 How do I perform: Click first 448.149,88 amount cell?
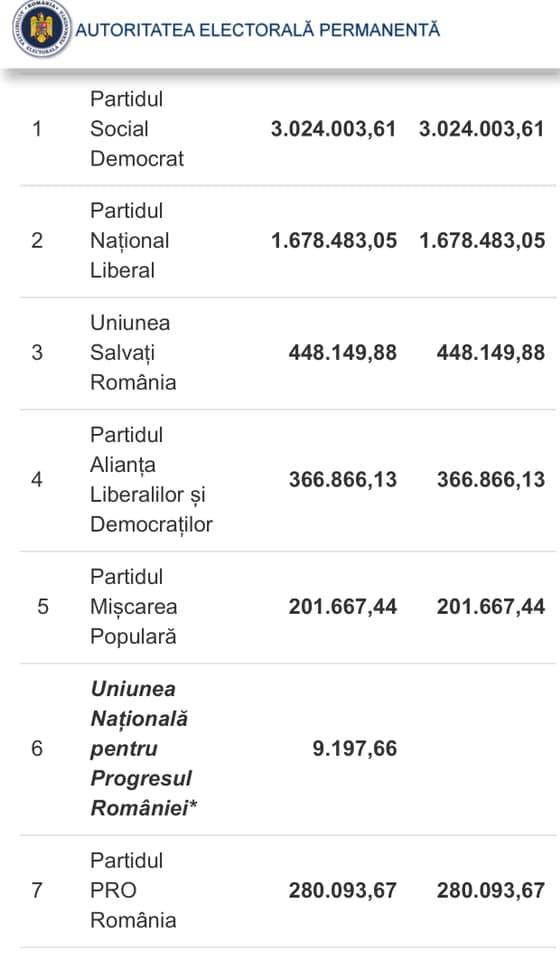[343, 353]
